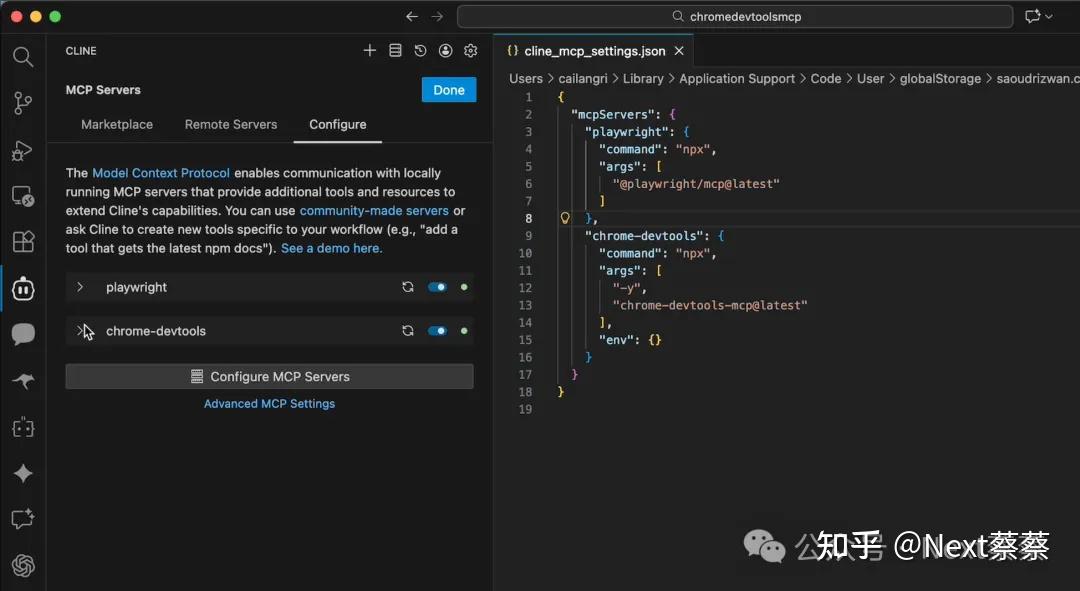Image resolution: width=1080 pixels, height=591 pixels.
Task: Switch to the Marketplace tab
Action: coord(117,125)
